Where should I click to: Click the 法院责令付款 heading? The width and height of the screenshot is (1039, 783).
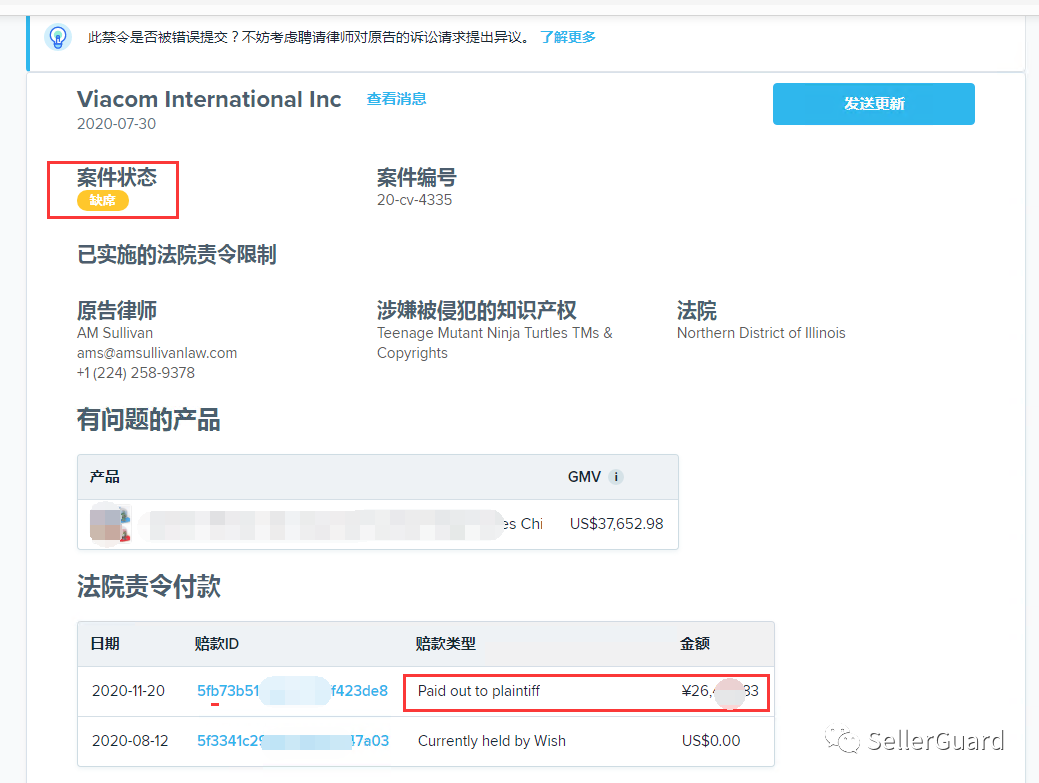click(148, 586)
